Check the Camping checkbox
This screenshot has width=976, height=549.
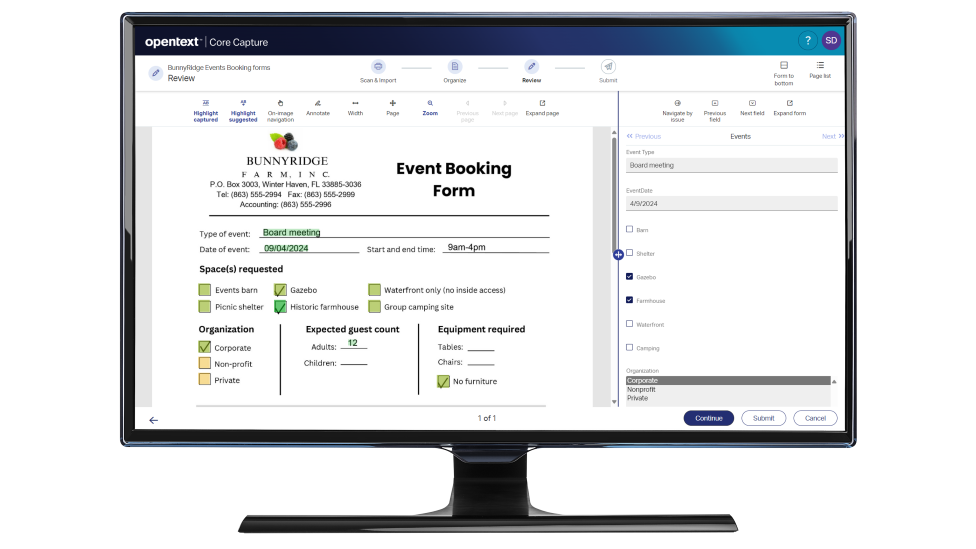(x=629, y=347)
